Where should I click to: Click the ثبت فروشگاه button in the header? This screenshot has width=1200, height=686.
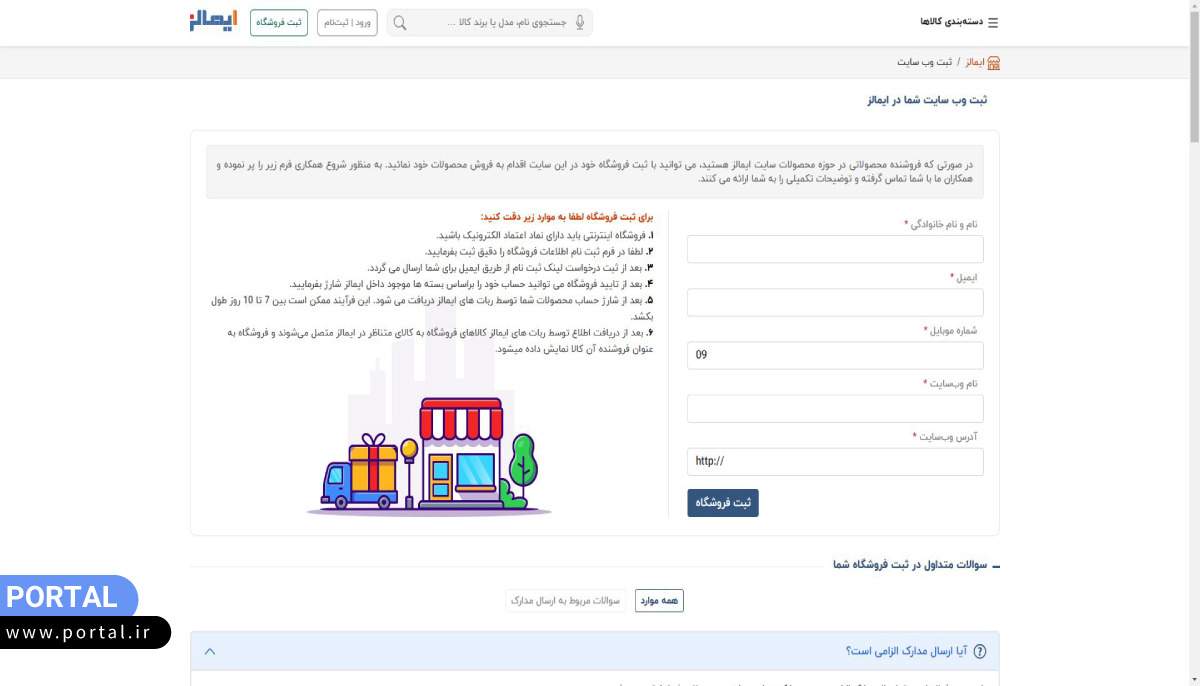click(x=279, y=22)
